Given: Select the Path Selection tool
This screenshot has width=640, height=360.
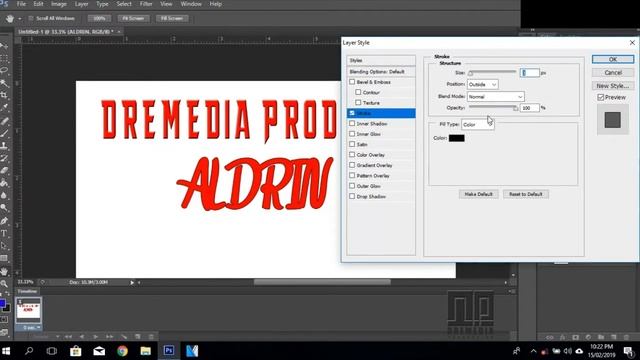Looking at the screenshot, I should coord(4,246).
